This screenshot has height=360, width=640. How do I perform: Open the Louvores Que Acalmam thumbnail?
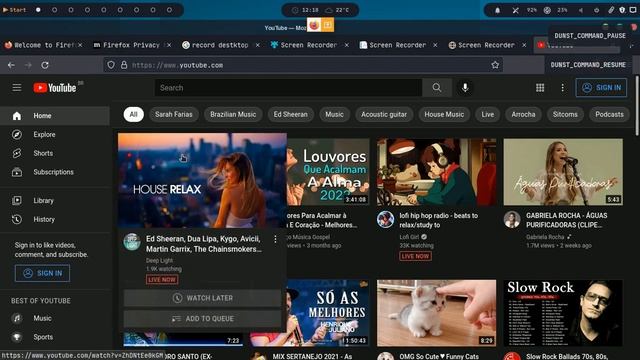pyautogui.click(x=328, y=172)
